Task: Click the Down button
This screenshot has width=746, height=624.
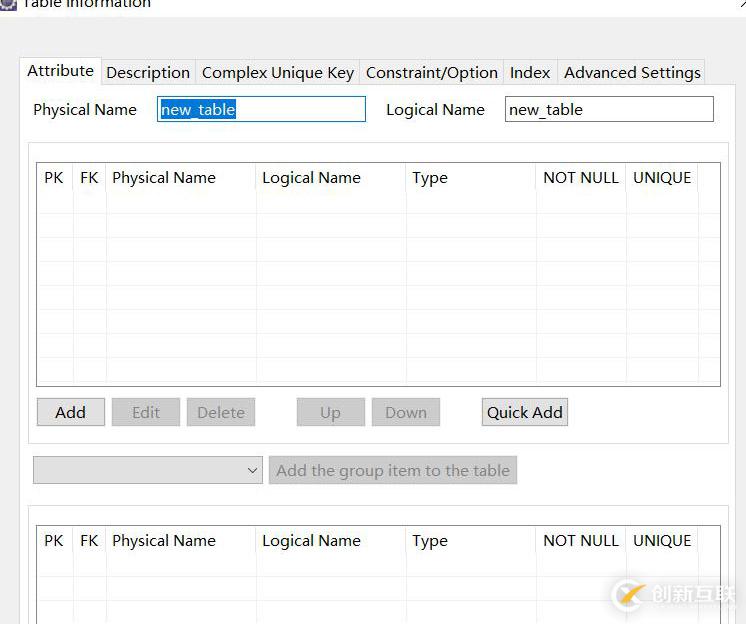Action: [406, 412]
